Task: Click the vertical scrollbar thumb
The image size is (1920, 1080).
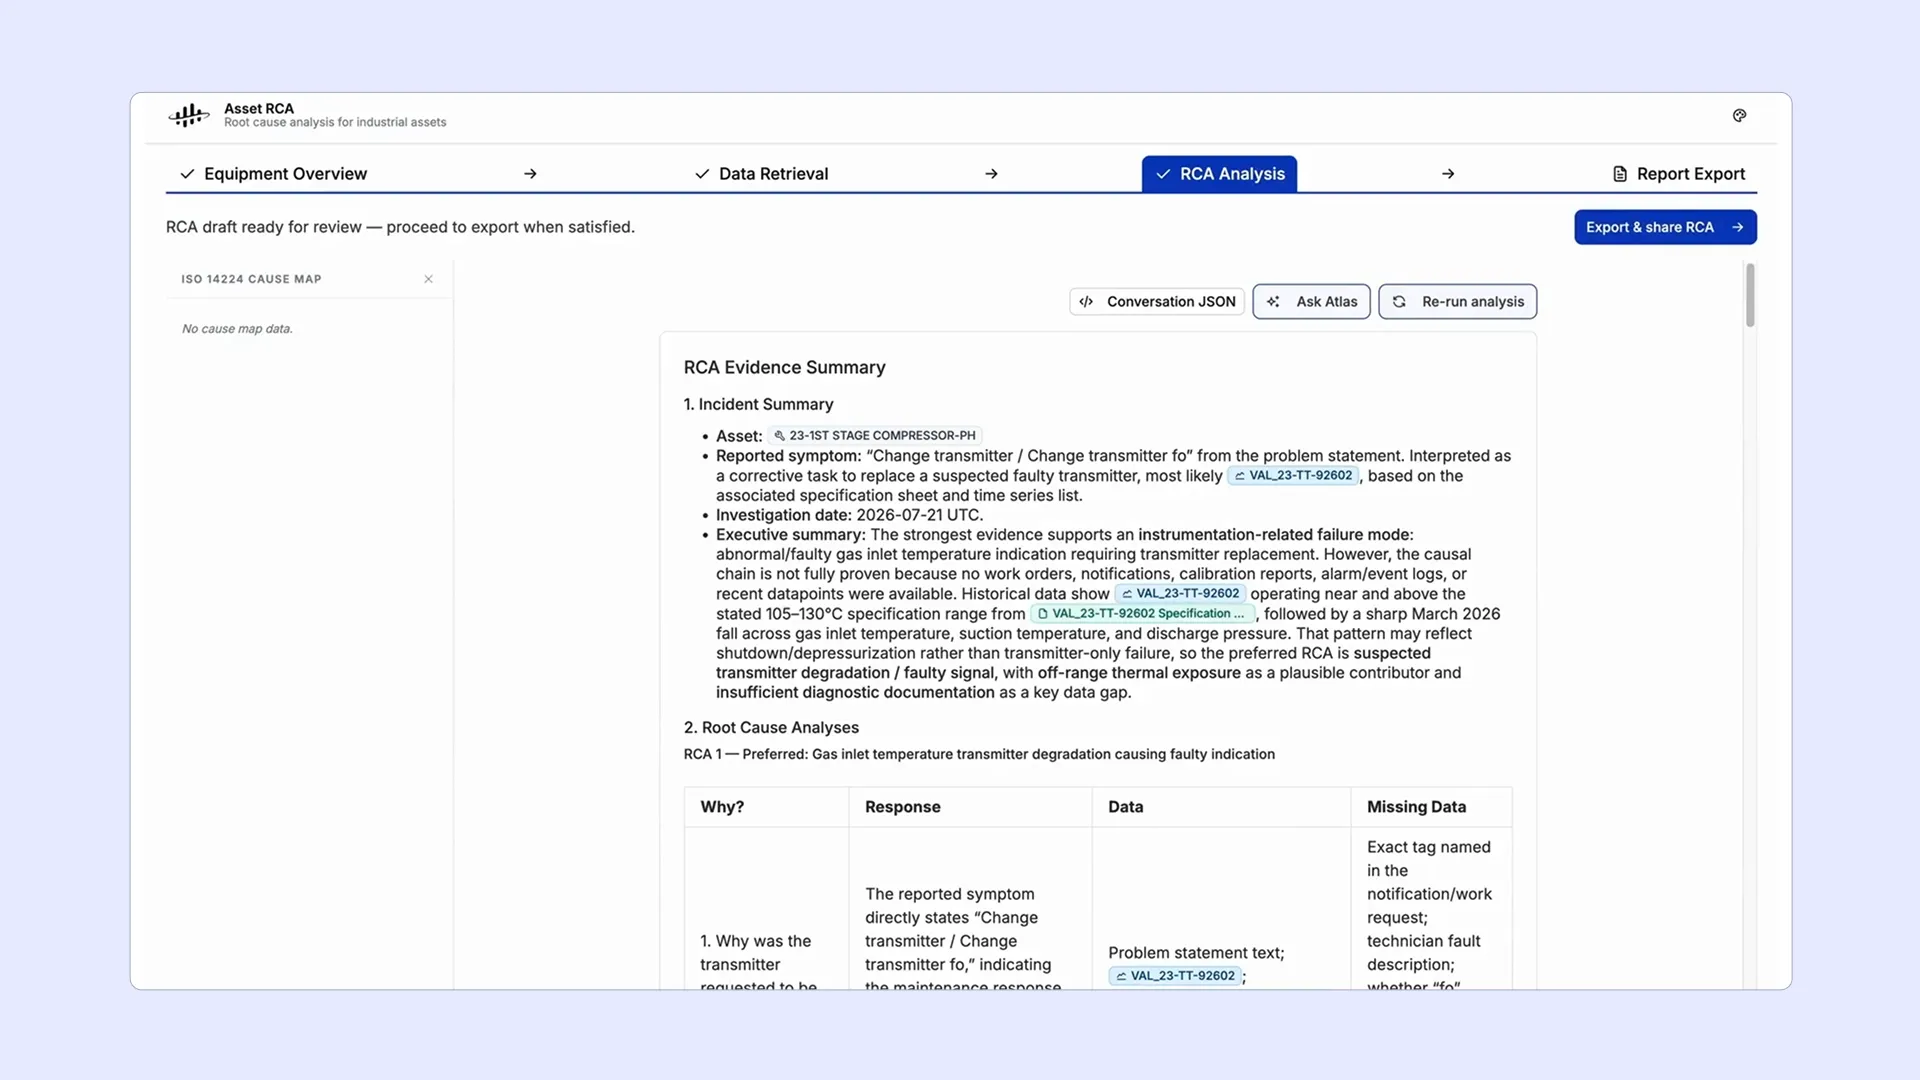Action: [x=1750, y=295]
